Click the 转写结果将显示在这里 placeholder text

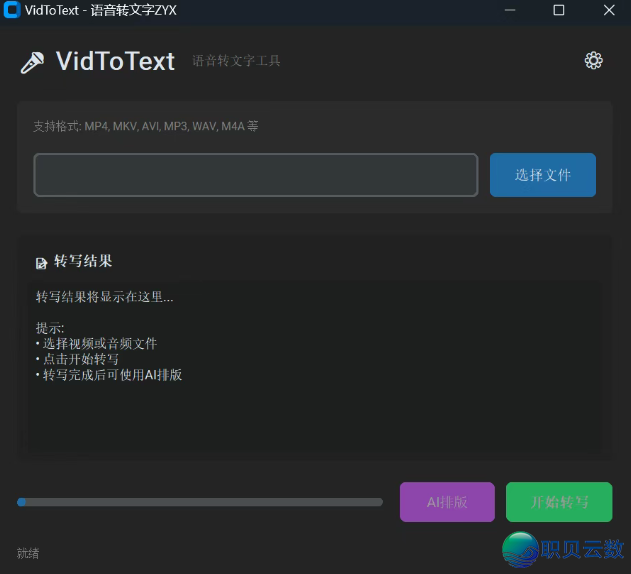click(x=104, y=297)
